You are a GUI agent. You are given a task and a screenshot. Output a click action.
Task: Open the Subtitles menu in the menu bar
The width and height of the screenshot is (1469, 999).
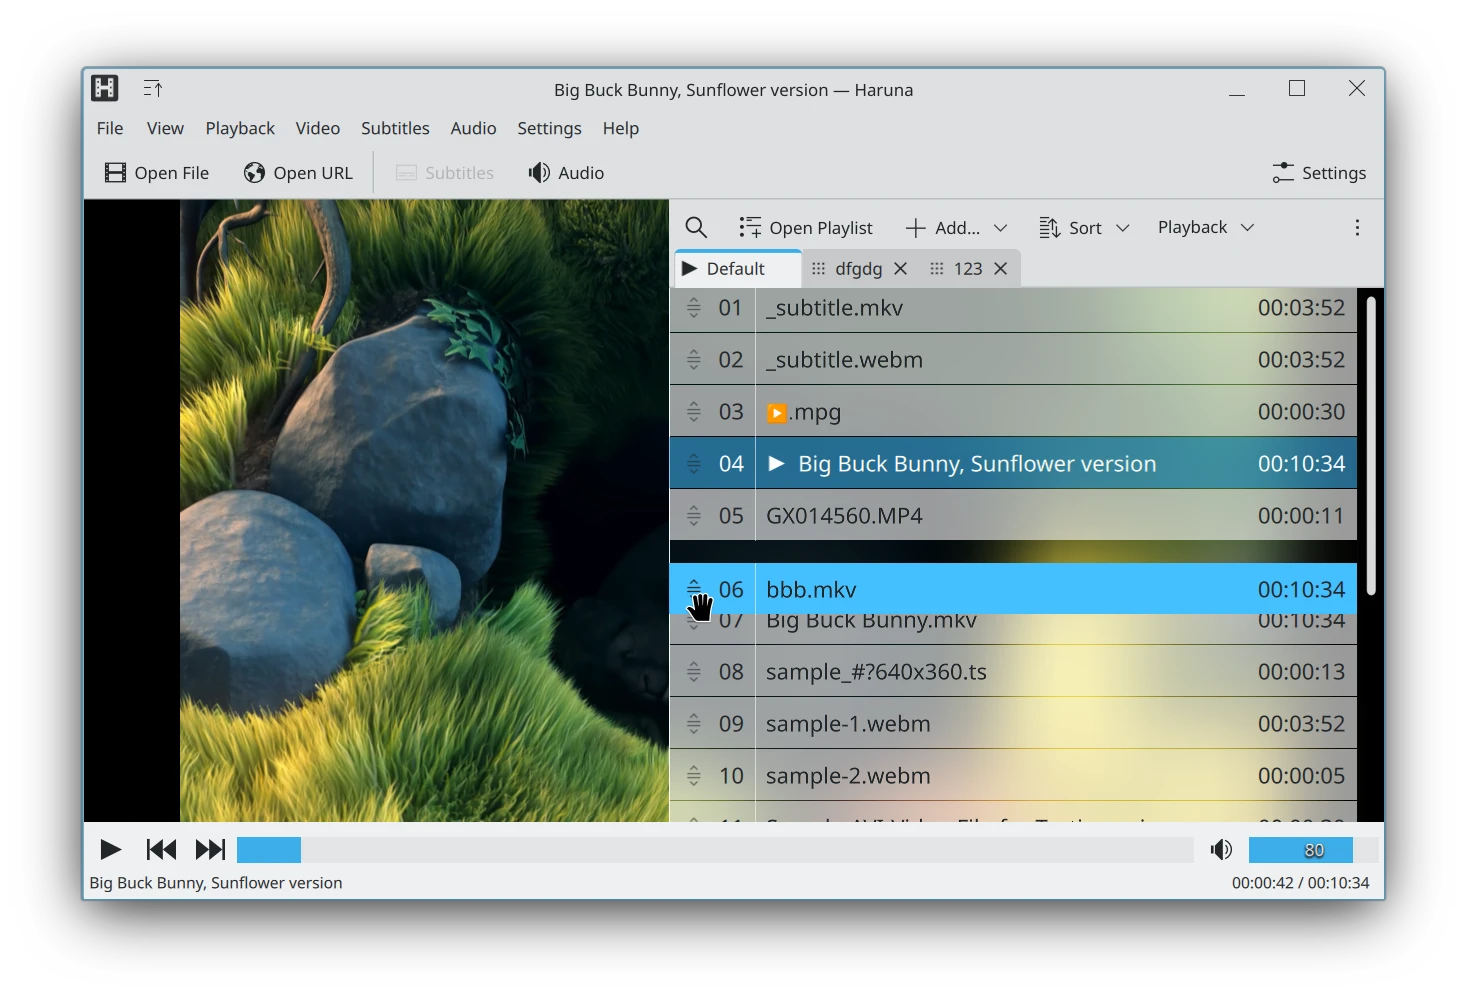click(395, 128)
